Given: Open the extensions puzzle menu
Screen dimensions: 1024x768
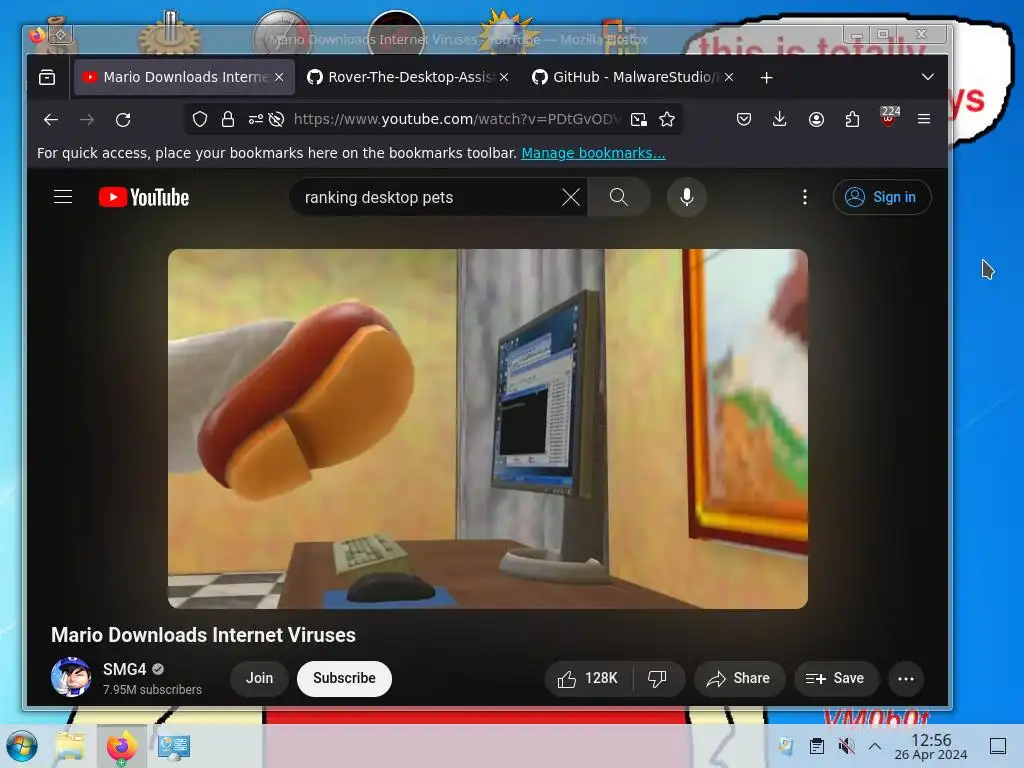Looking at the screenshot, I should tap(852, 119).
